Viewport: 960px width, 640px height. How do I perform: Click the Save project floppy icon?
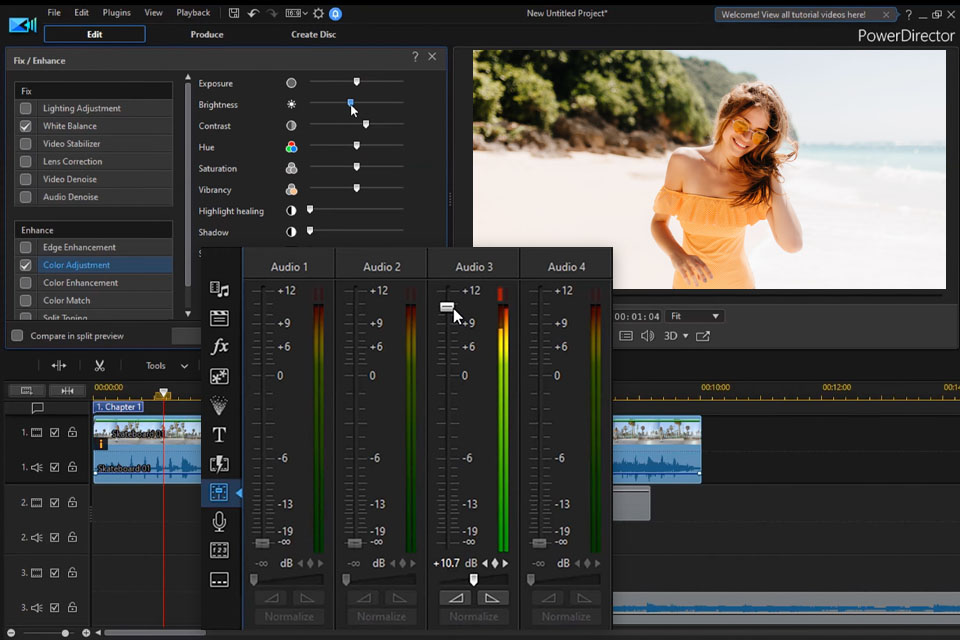click(x=234, y=13)
